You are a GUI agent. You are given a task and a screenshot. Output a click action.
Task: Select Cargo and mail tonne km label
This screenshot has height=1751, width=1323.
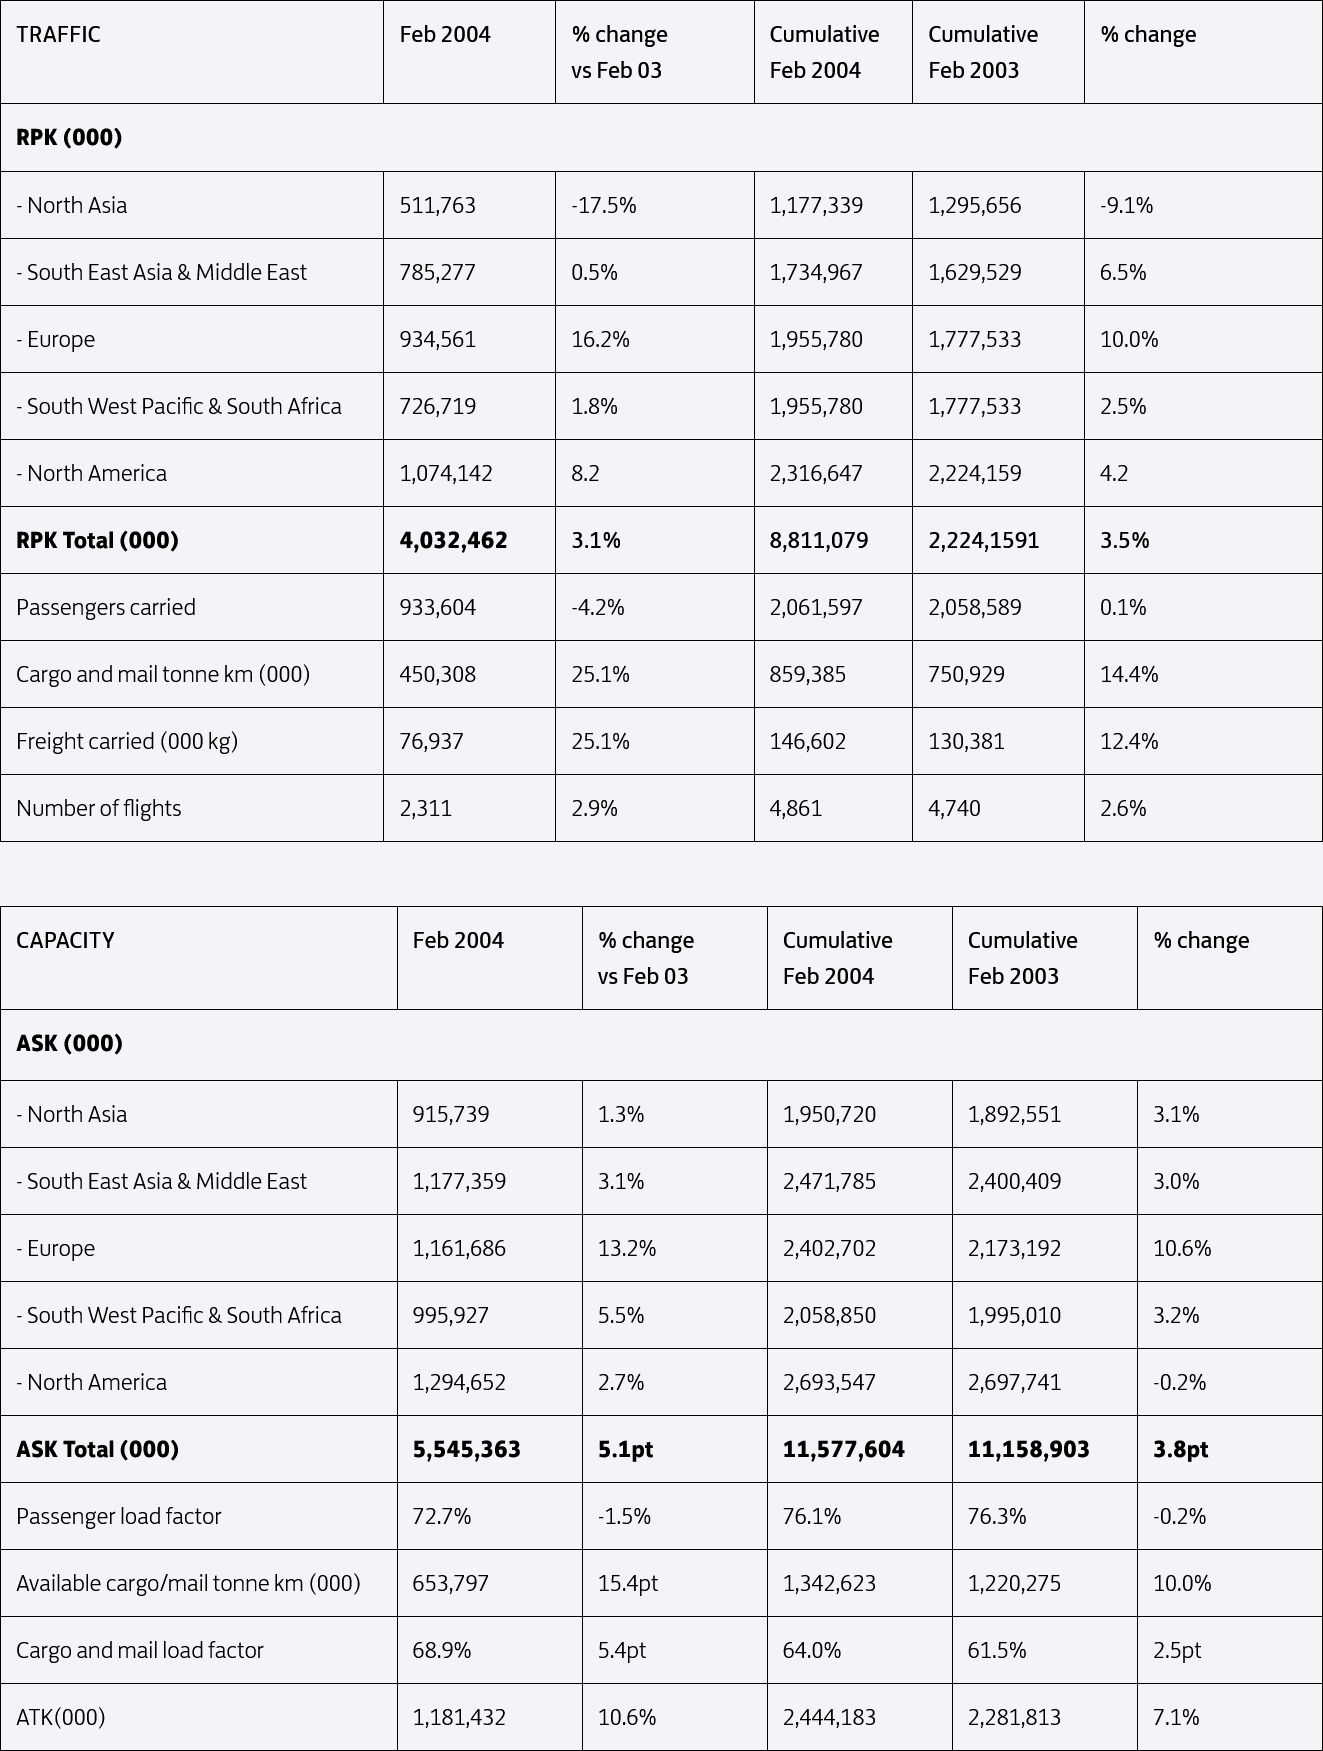pos(163,675)
